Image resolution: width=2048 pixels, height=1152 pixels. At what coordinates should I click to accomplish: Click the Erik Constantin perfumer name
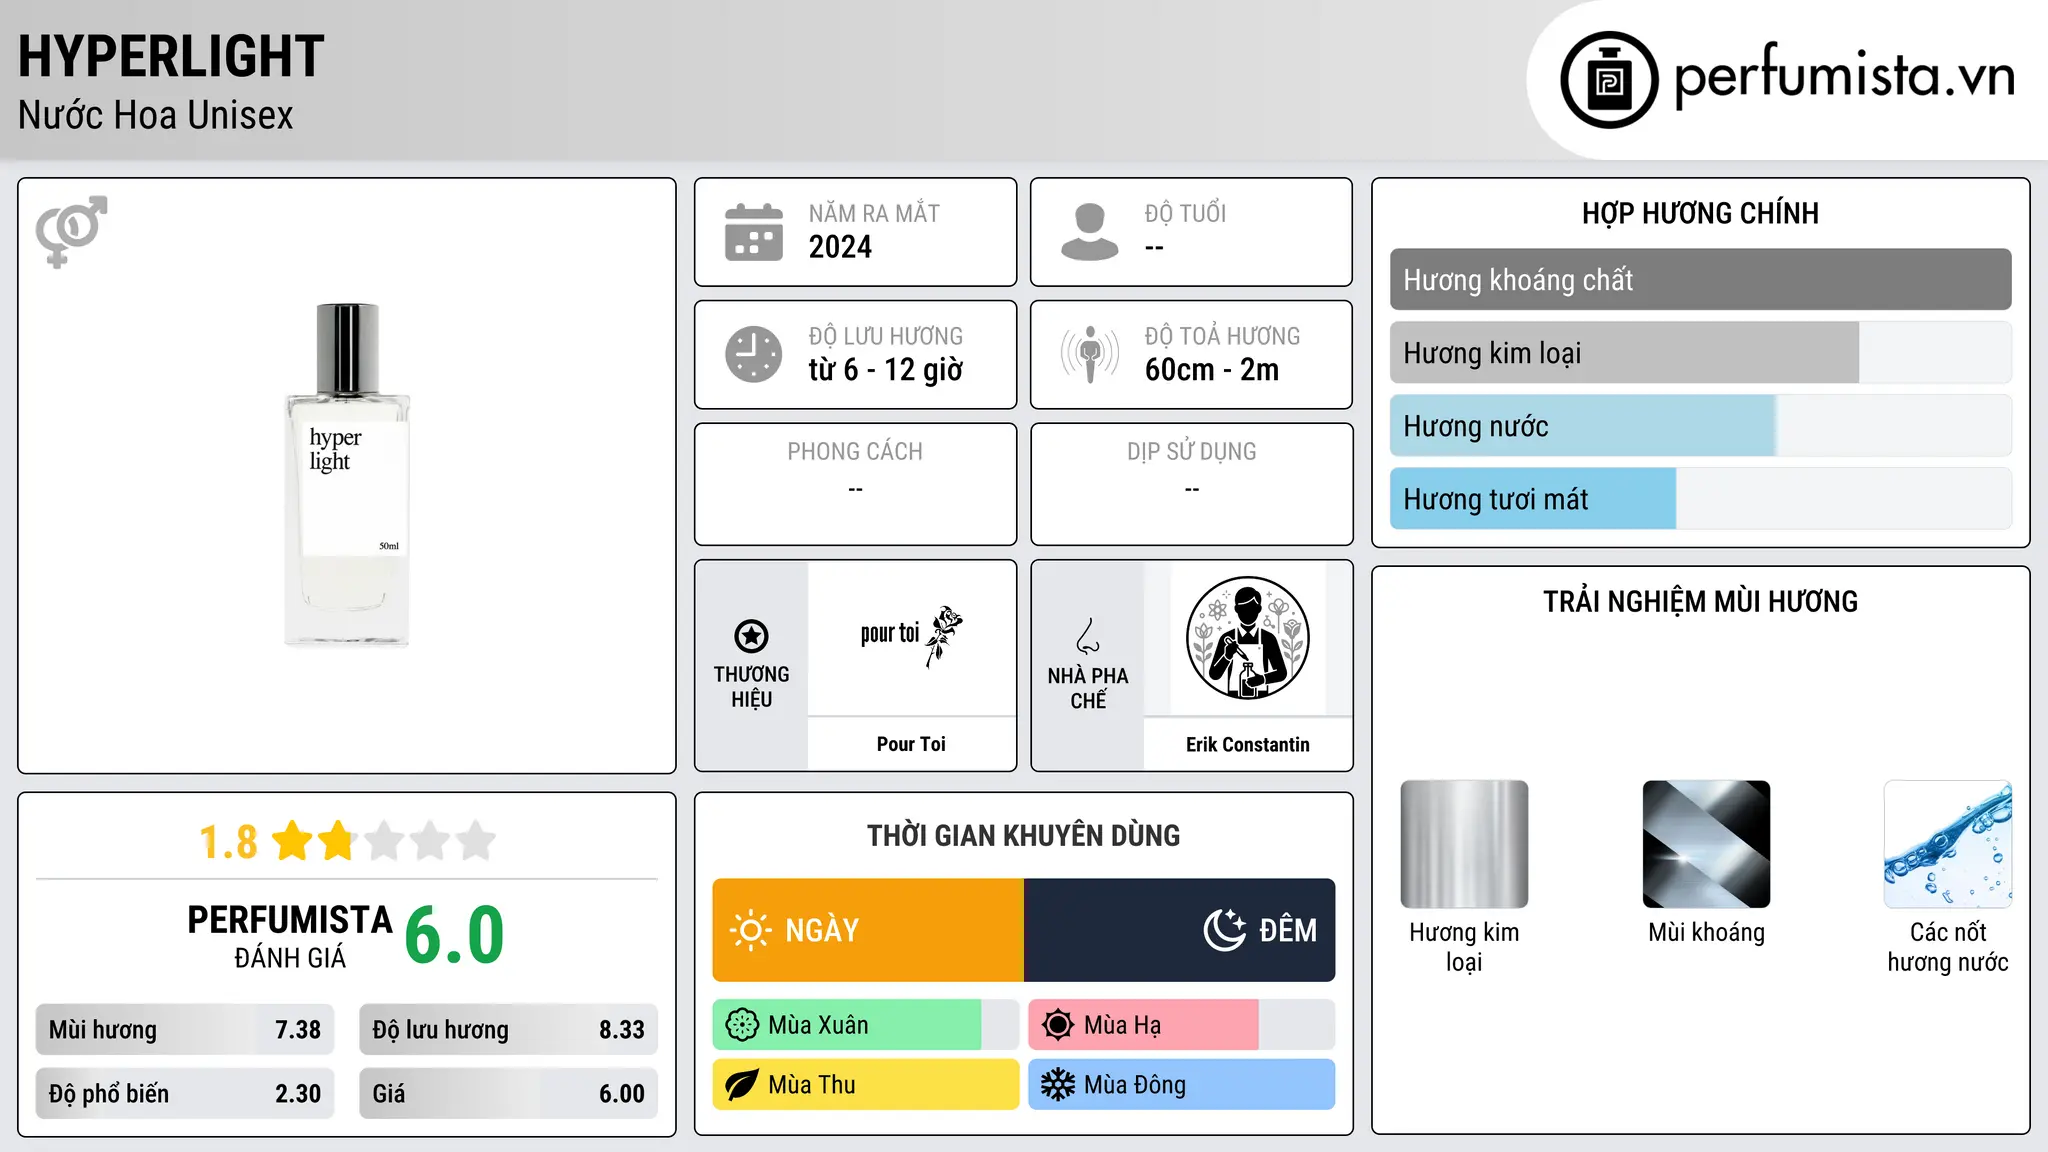1247,744
